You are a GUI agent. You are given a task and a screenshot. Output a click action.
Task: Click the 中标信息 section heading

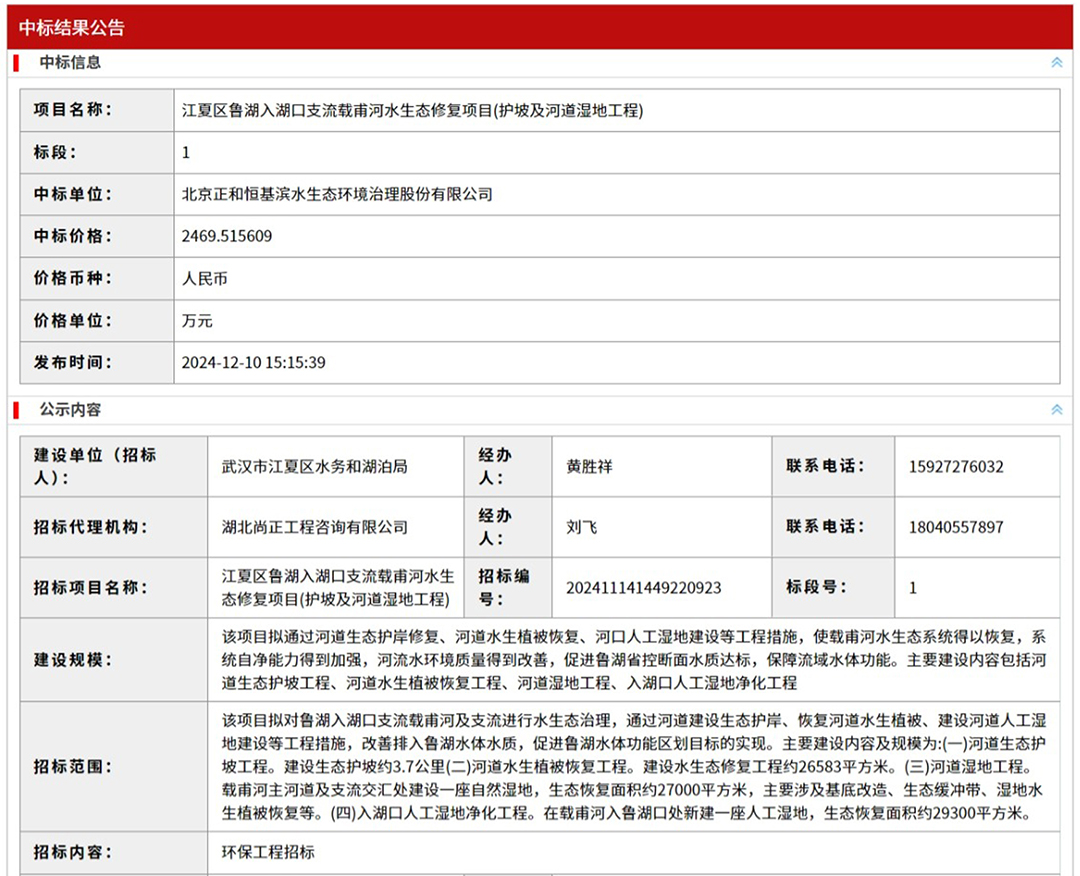[x=70, y=62]
